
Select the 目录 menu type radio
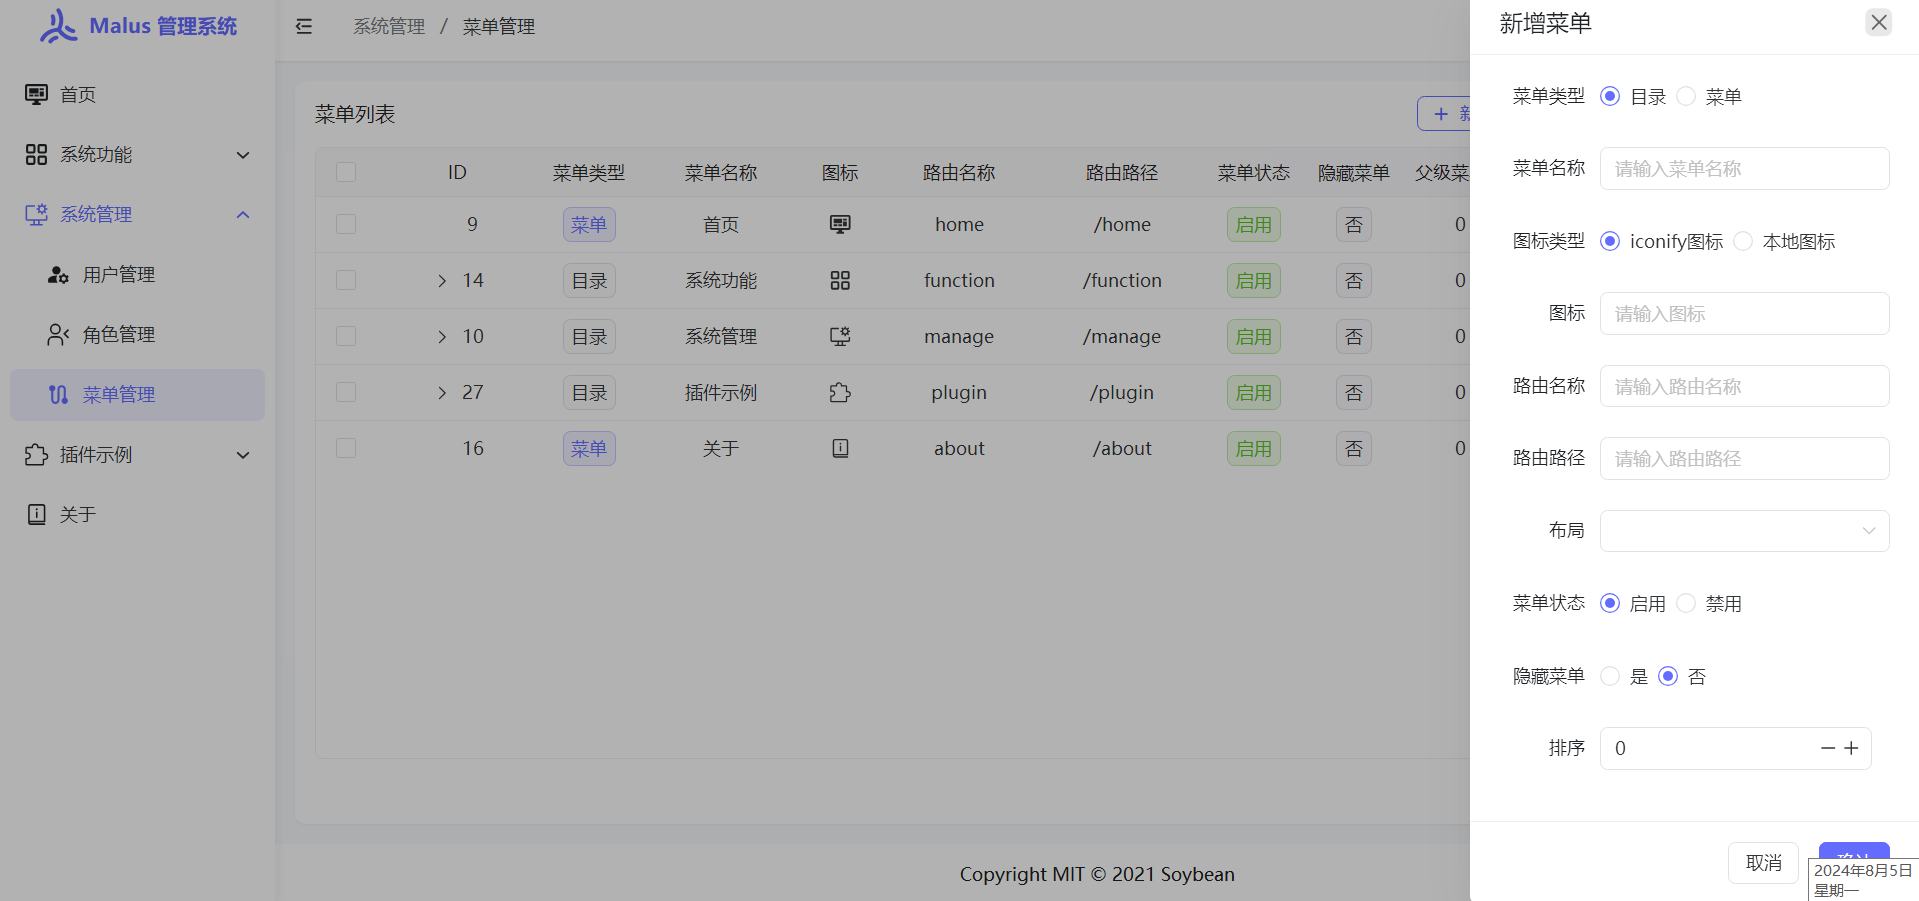[x=1610, y=96]
